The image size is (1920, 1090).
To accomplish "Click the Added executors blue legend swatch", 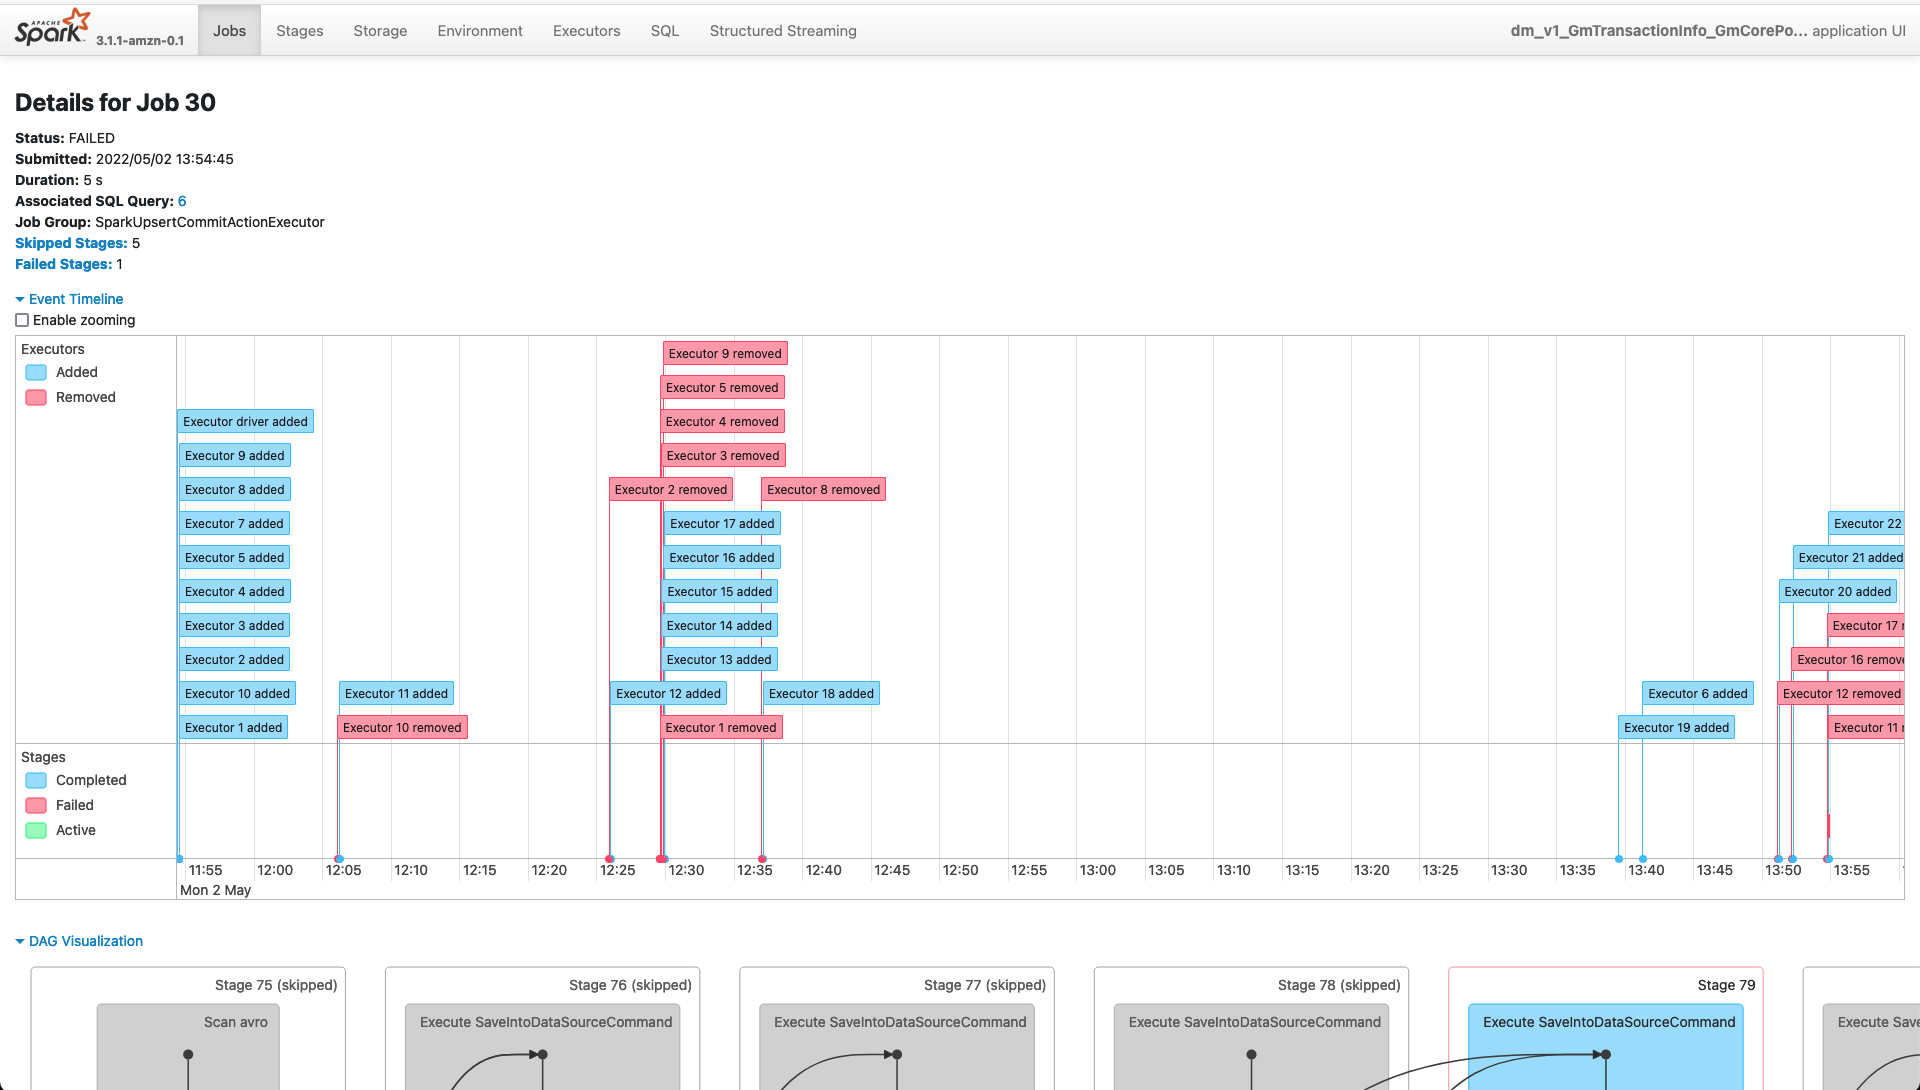I will 36,372.
